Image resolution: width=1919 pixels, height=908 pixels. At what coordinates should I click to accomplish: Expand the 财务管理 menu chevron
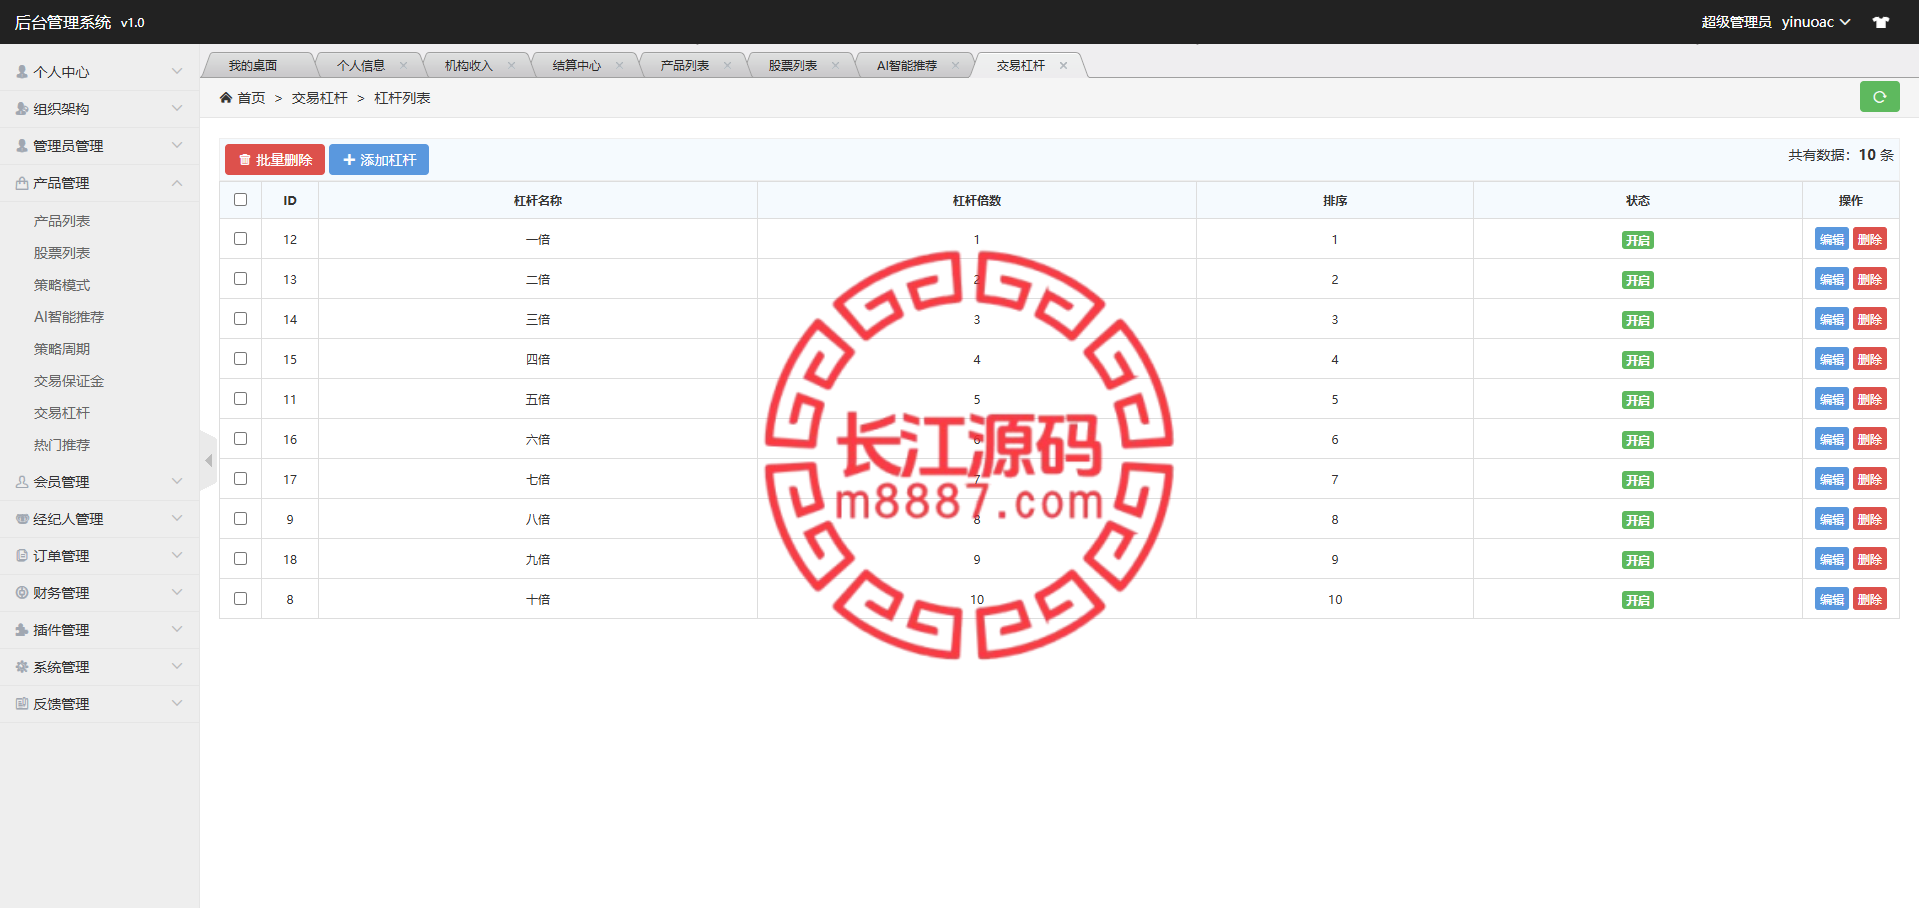177,592
